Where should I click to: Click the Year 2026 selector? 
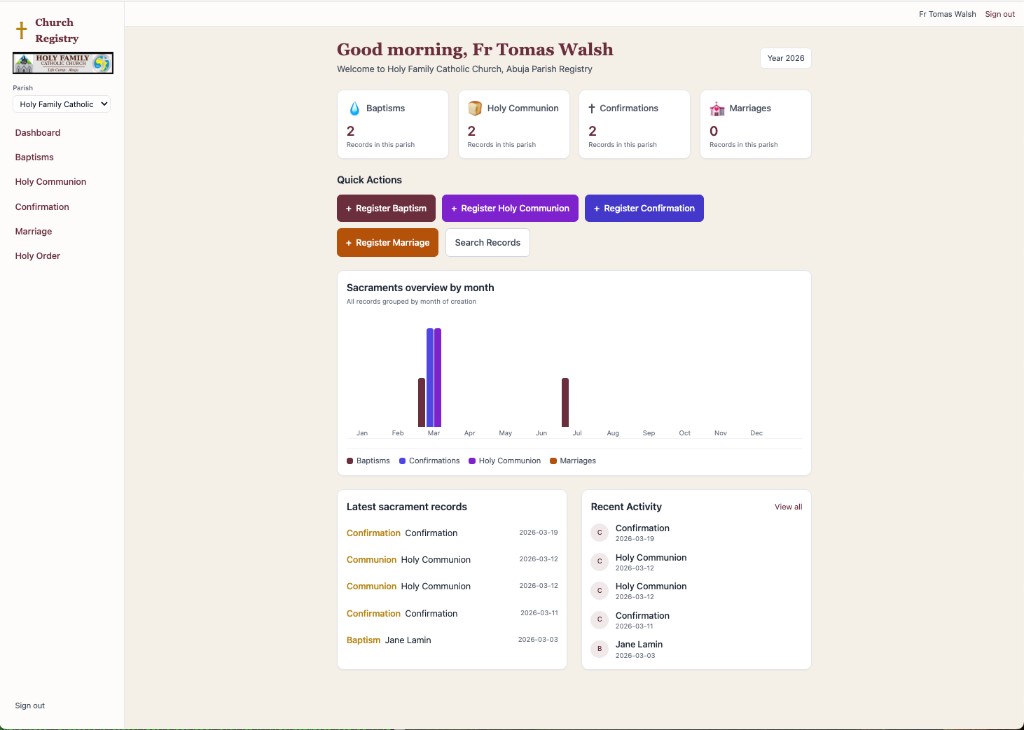click(x=785, y=58)
